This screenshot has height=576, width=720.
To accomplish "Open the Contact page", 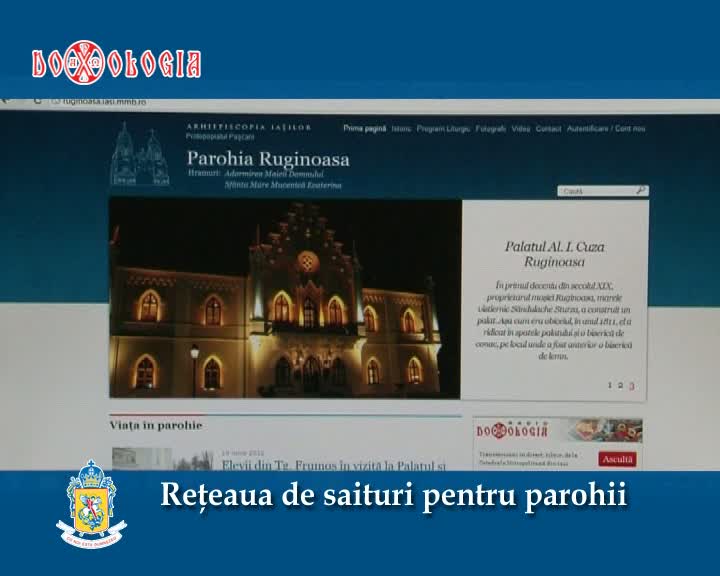I will tap(548, 129).
